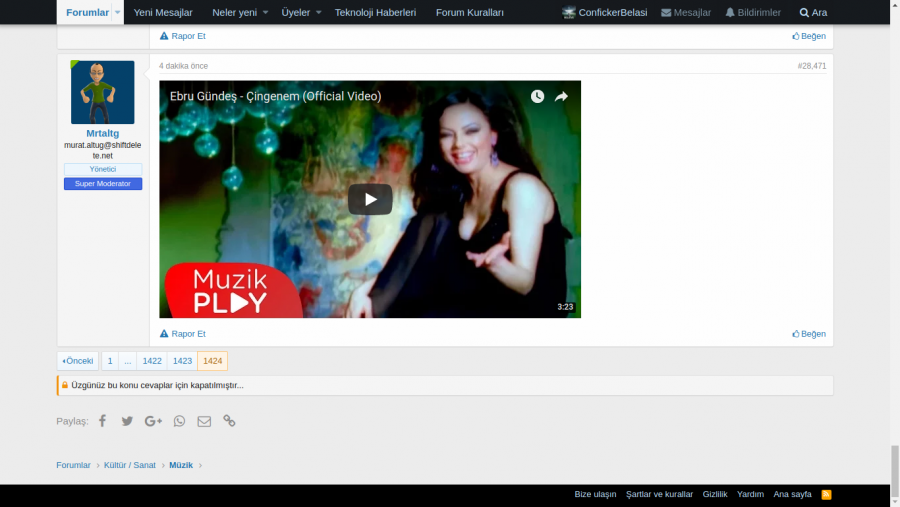Go to previous page with Önceki
The image size is (900, 507).
click(x=77, y=361)
